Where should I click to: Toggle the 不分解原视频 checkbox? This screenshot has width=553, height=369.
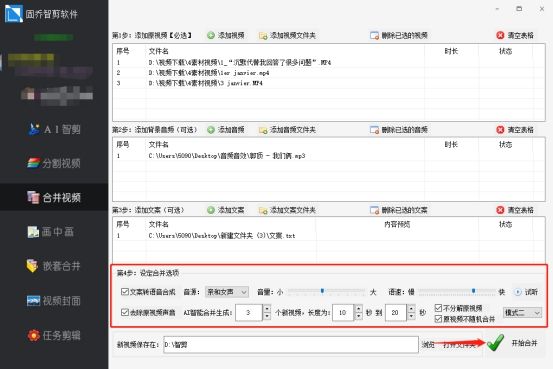click(x=438, y=308)
